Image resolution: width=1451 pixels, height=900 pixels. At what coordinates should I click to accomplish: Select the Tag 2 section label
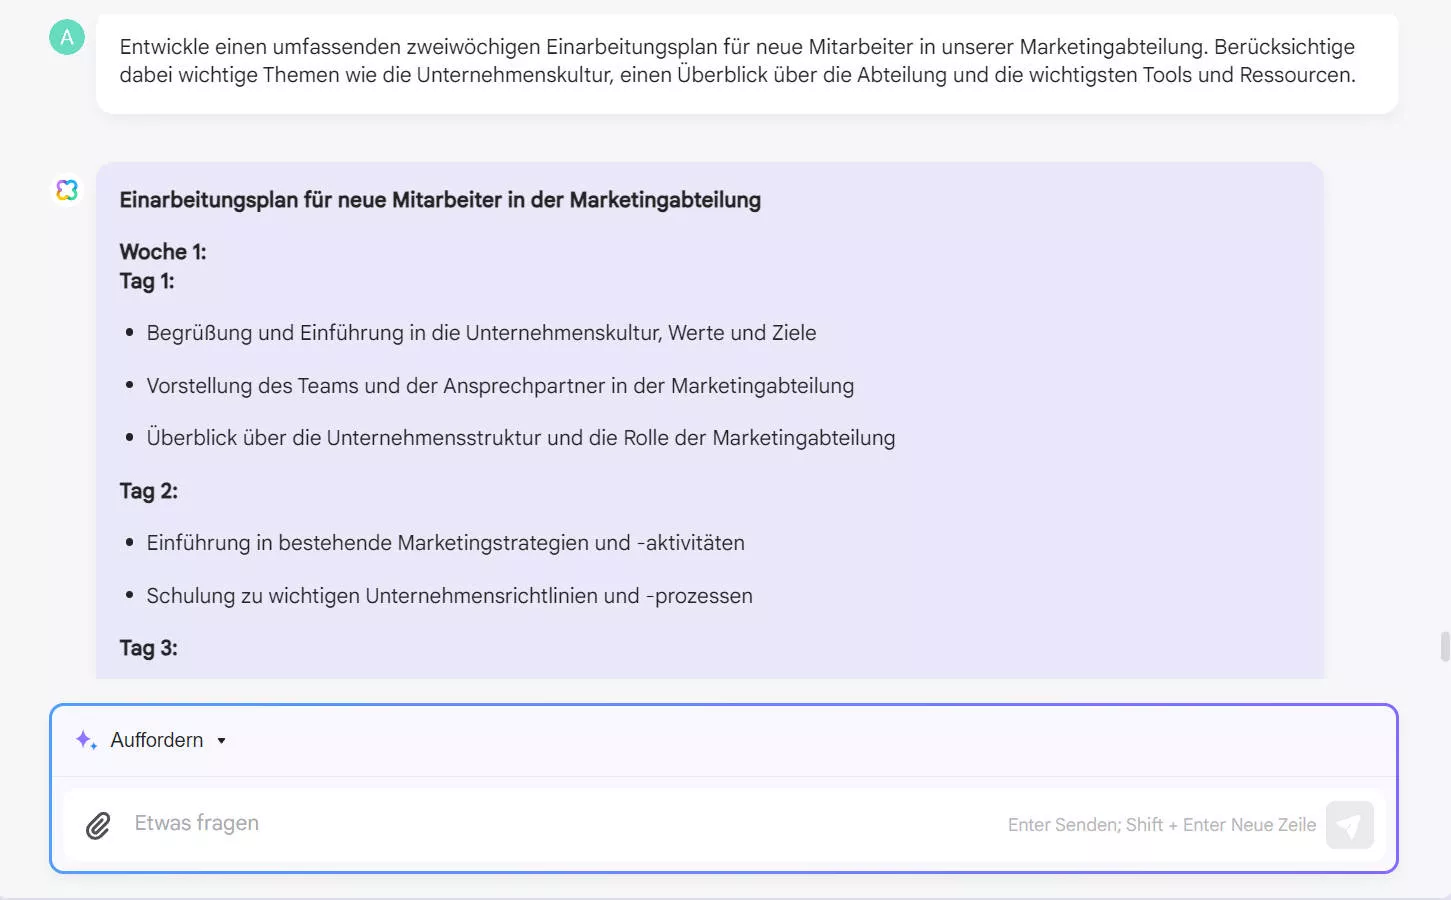tap(148, 491)
